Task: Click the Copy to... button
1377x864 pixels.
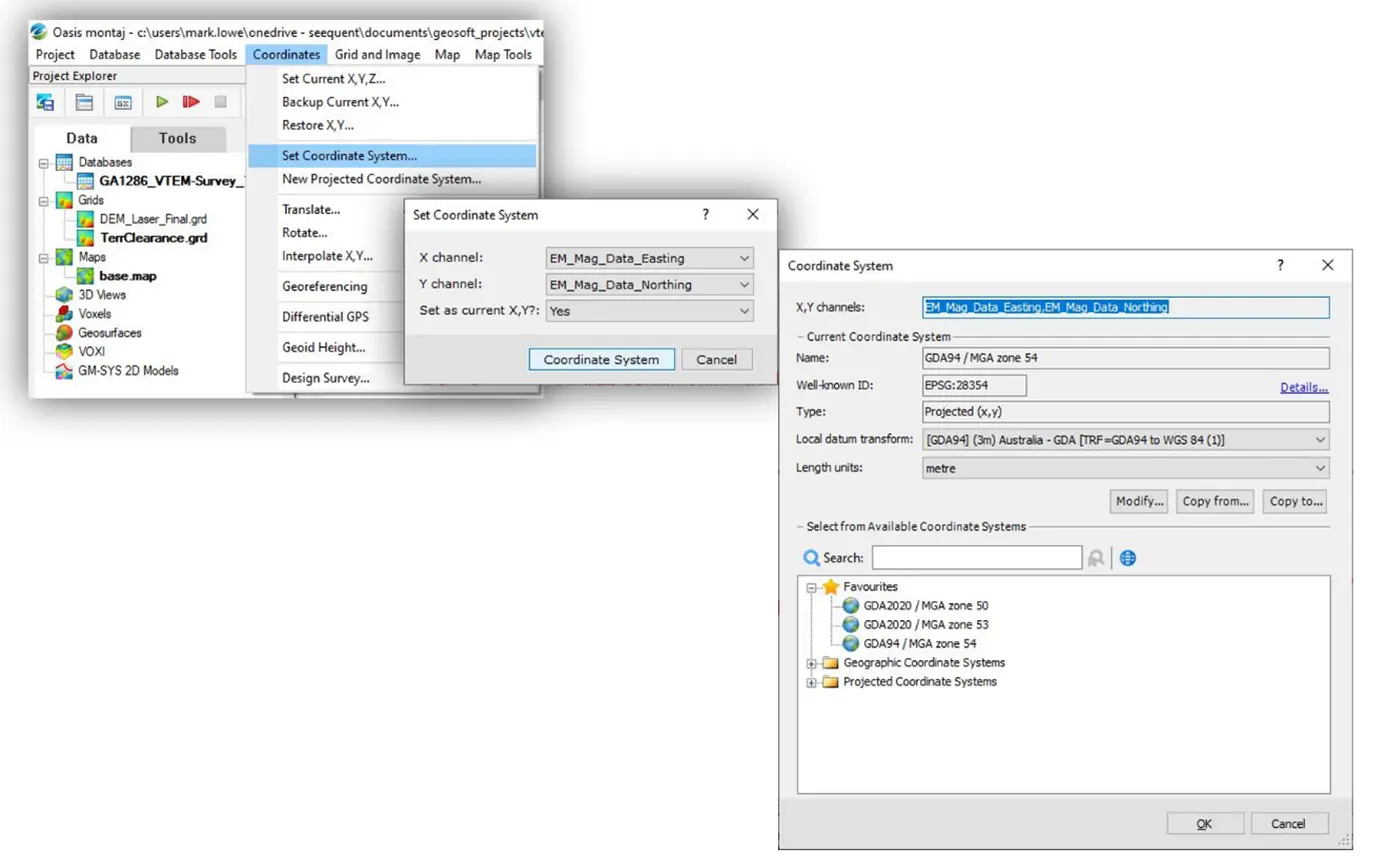Action: click(1295, 501)
